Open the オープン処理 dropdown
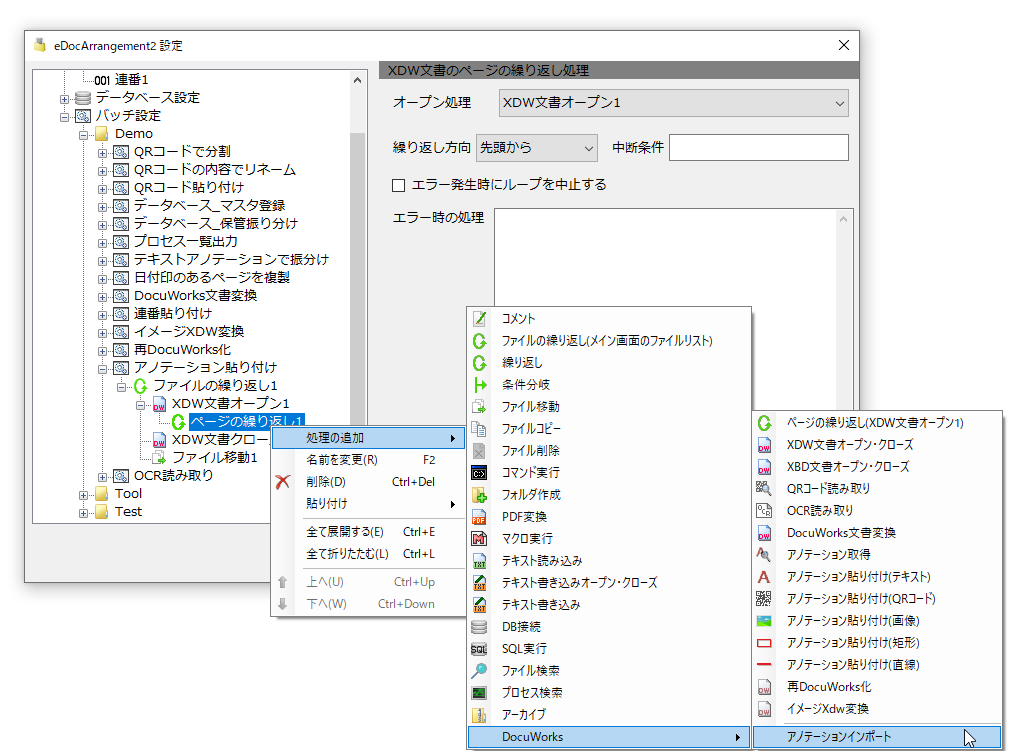1025x751 pixels. point(673,103)
